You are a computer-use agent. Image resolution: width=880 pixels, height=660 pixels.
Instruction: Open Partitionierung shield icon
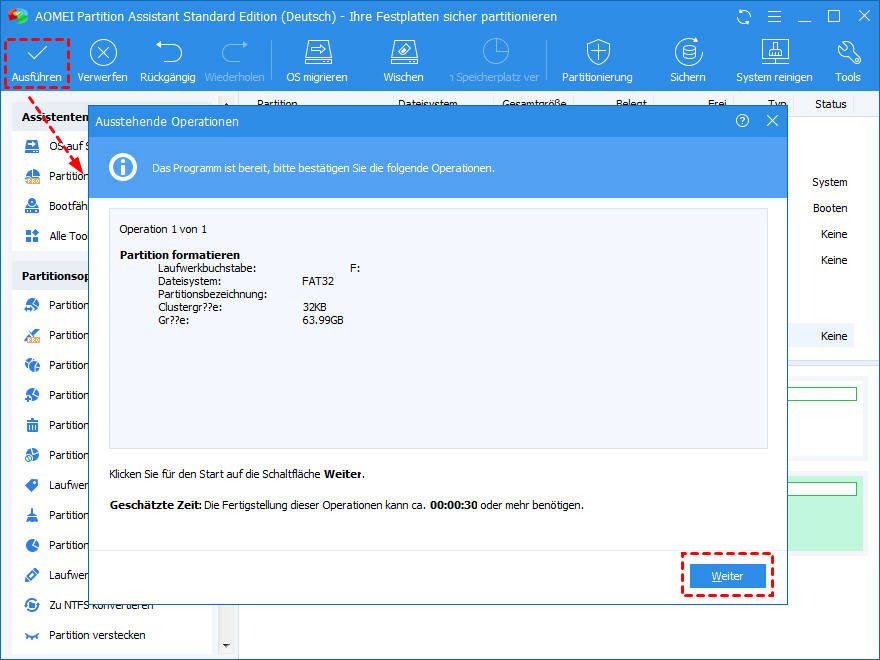point(598,52)
